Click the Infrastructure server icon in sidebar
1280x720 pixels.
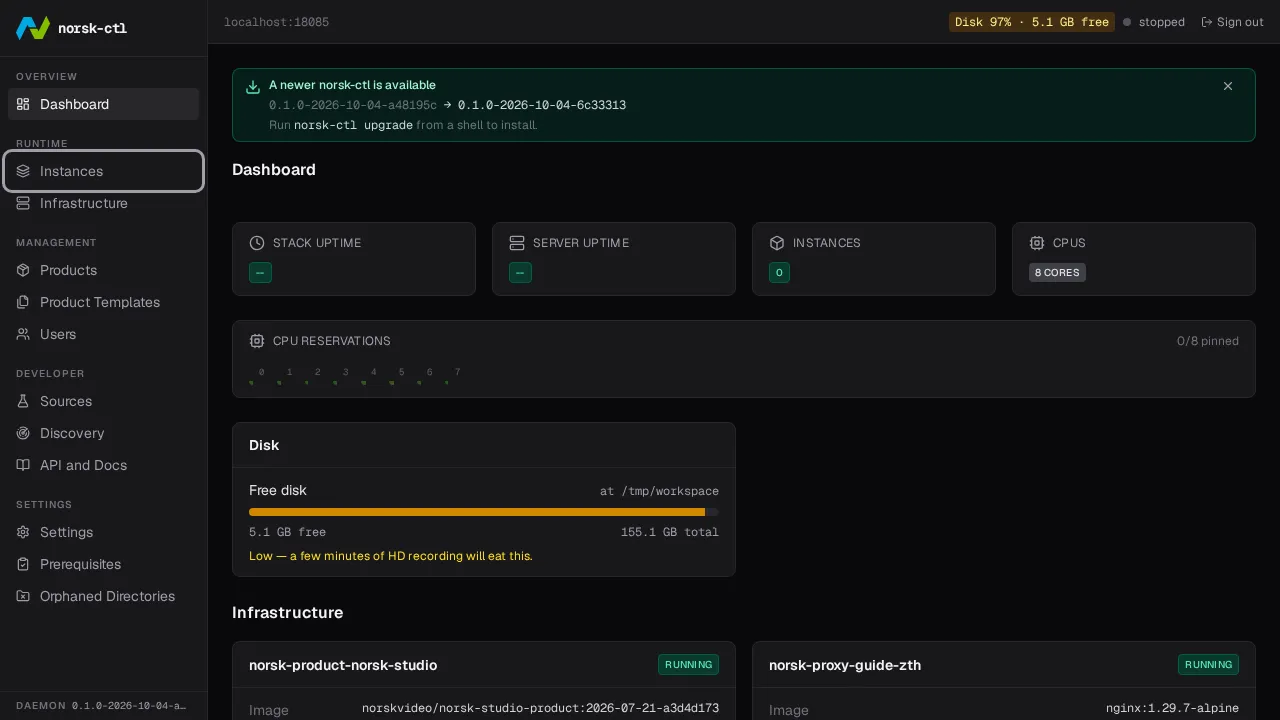[23, 203]
